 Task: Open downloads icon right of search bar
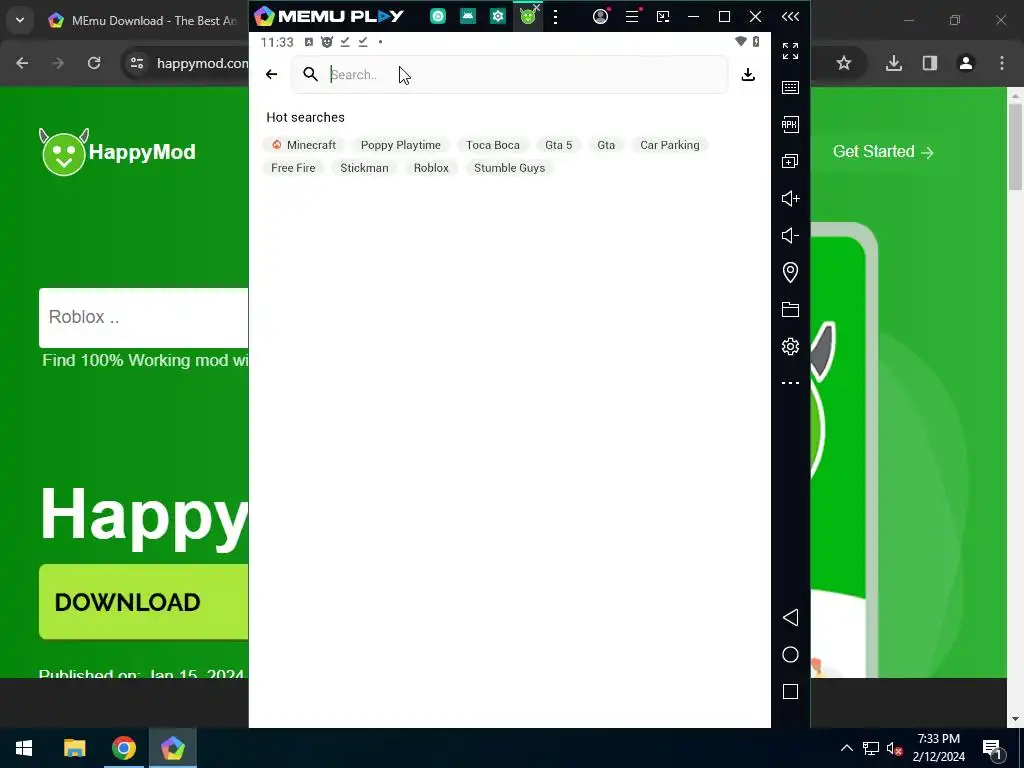click(x=748, y=74)
